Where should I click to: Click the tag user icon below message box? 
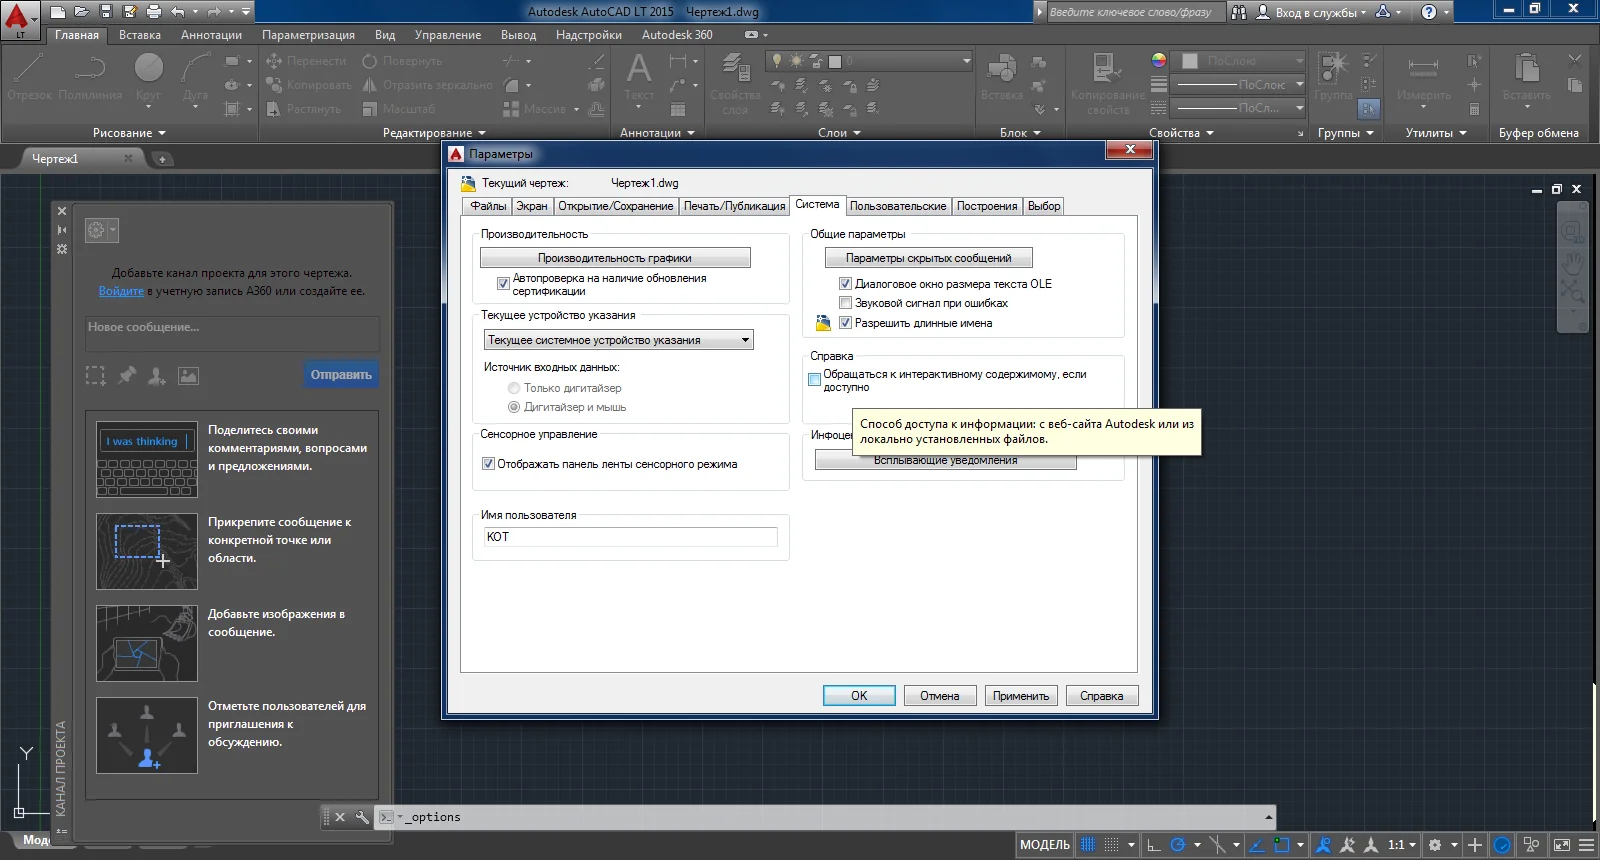click(x=157, y=376)
